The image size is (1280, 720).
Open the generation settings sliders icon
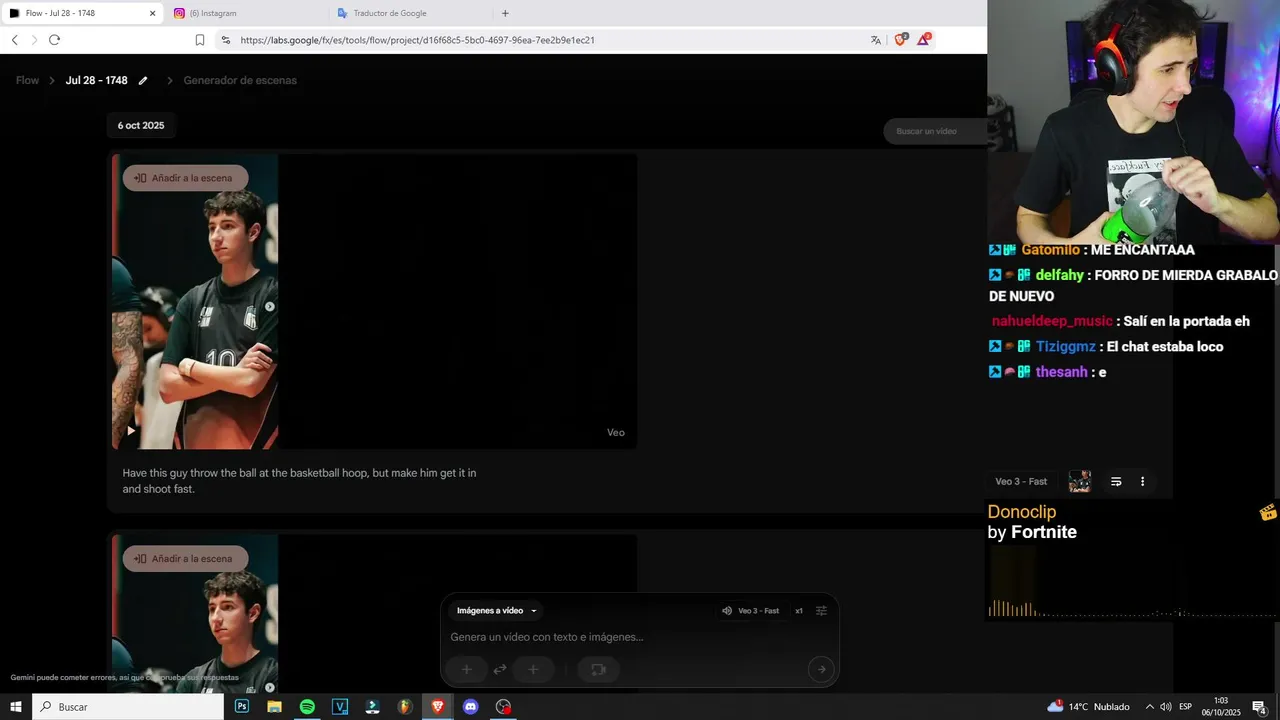click(822, 611)
